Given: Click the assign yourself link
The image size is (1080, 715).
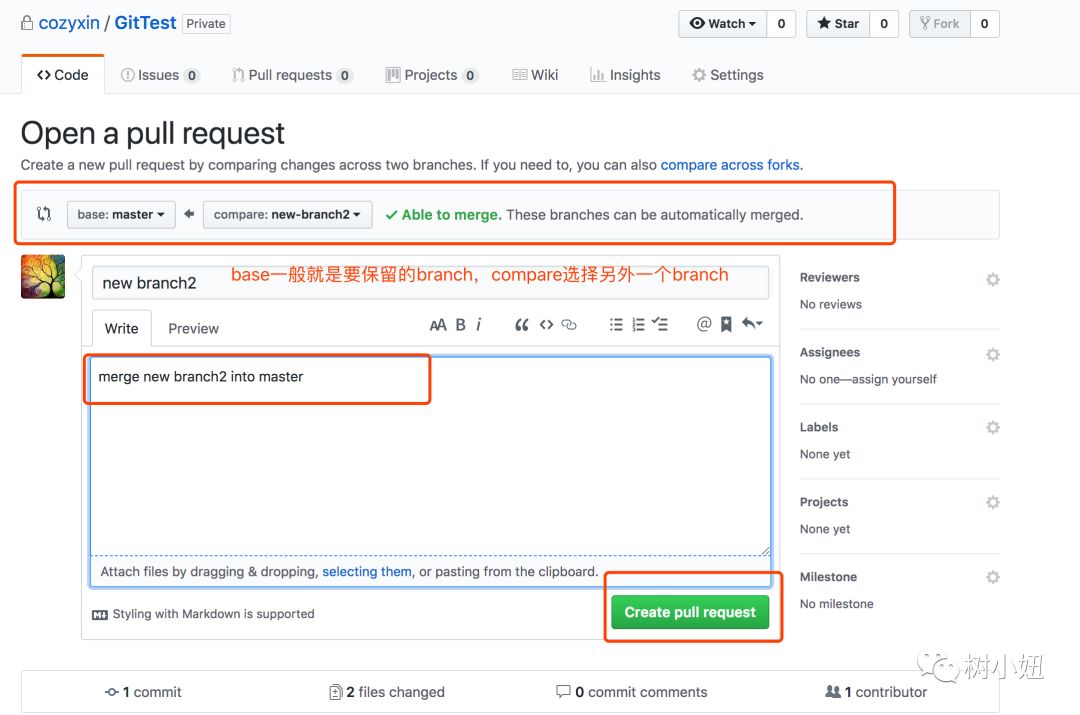Looking at the screenshot, I should tap(894, 379).
